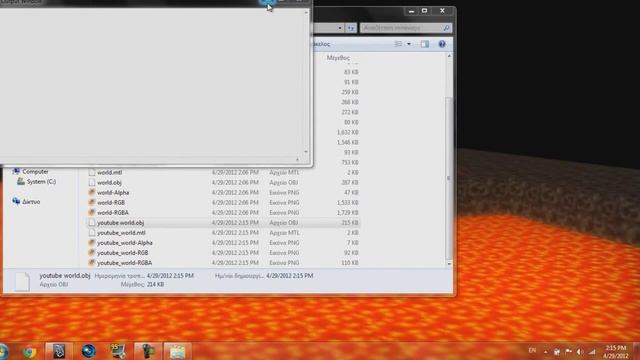Open the network signal icon in tray
Screen dimensions: 640x360
pyautogui.click(x=592, y=352)
